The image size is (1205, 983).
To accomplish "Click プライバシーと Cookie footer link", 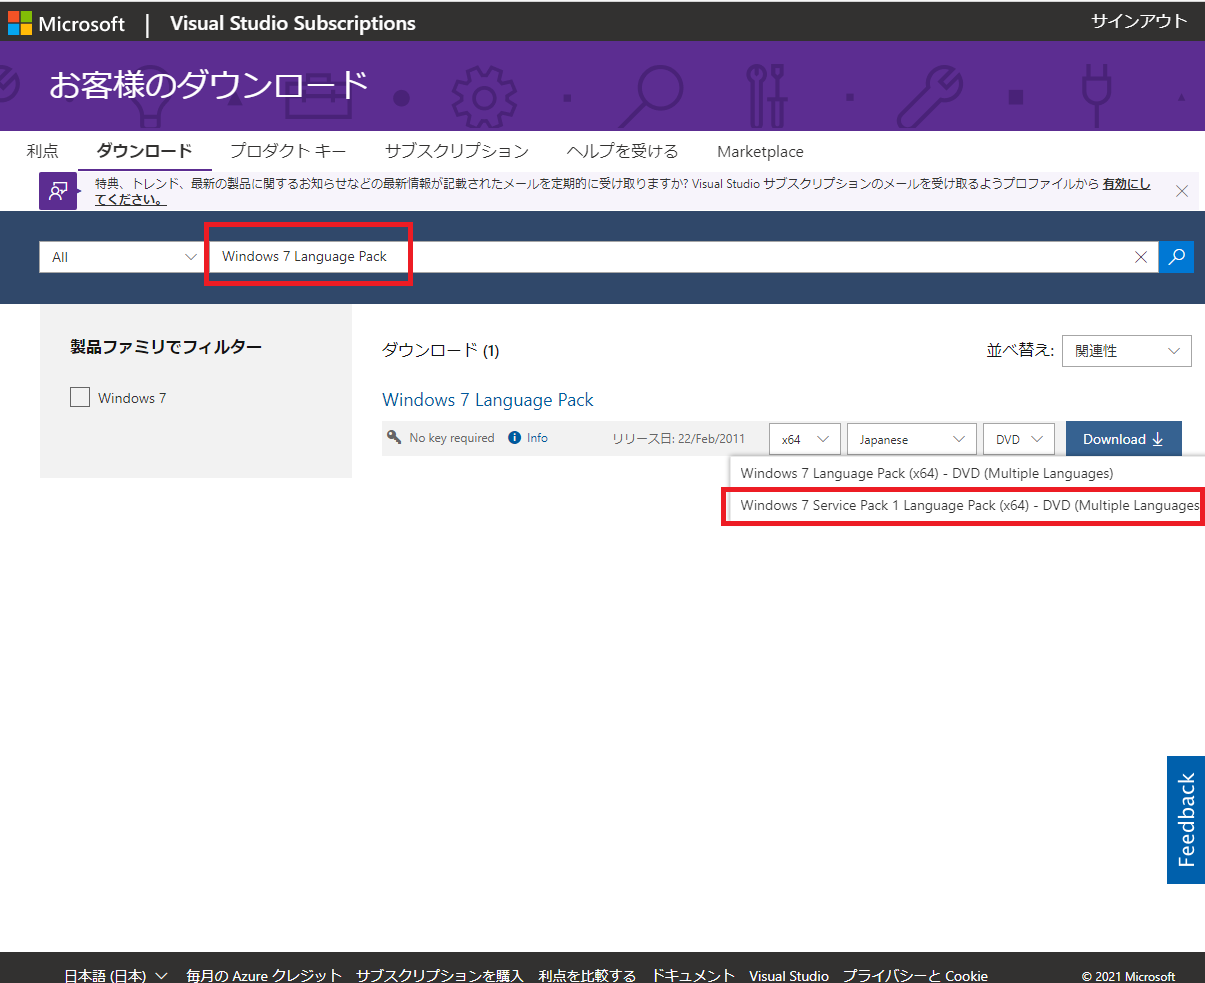I will click(915, 975).
